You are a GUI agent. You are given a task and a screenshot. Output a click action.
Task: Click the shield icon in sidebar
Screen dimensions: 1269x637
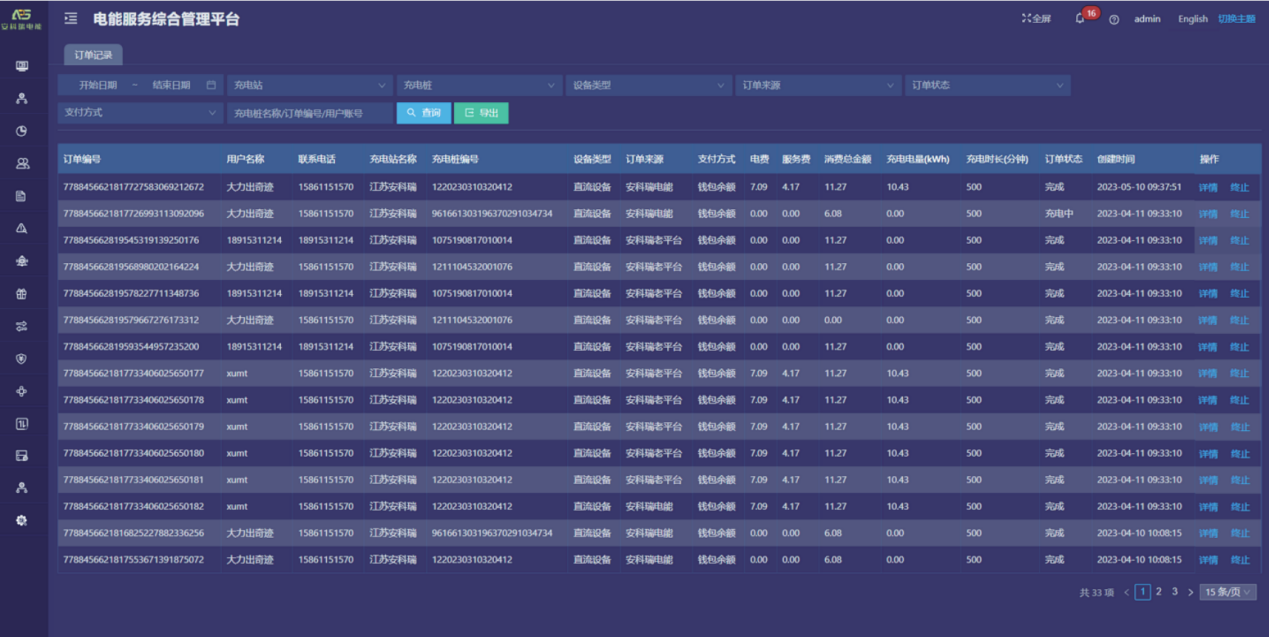click(22, 359)
